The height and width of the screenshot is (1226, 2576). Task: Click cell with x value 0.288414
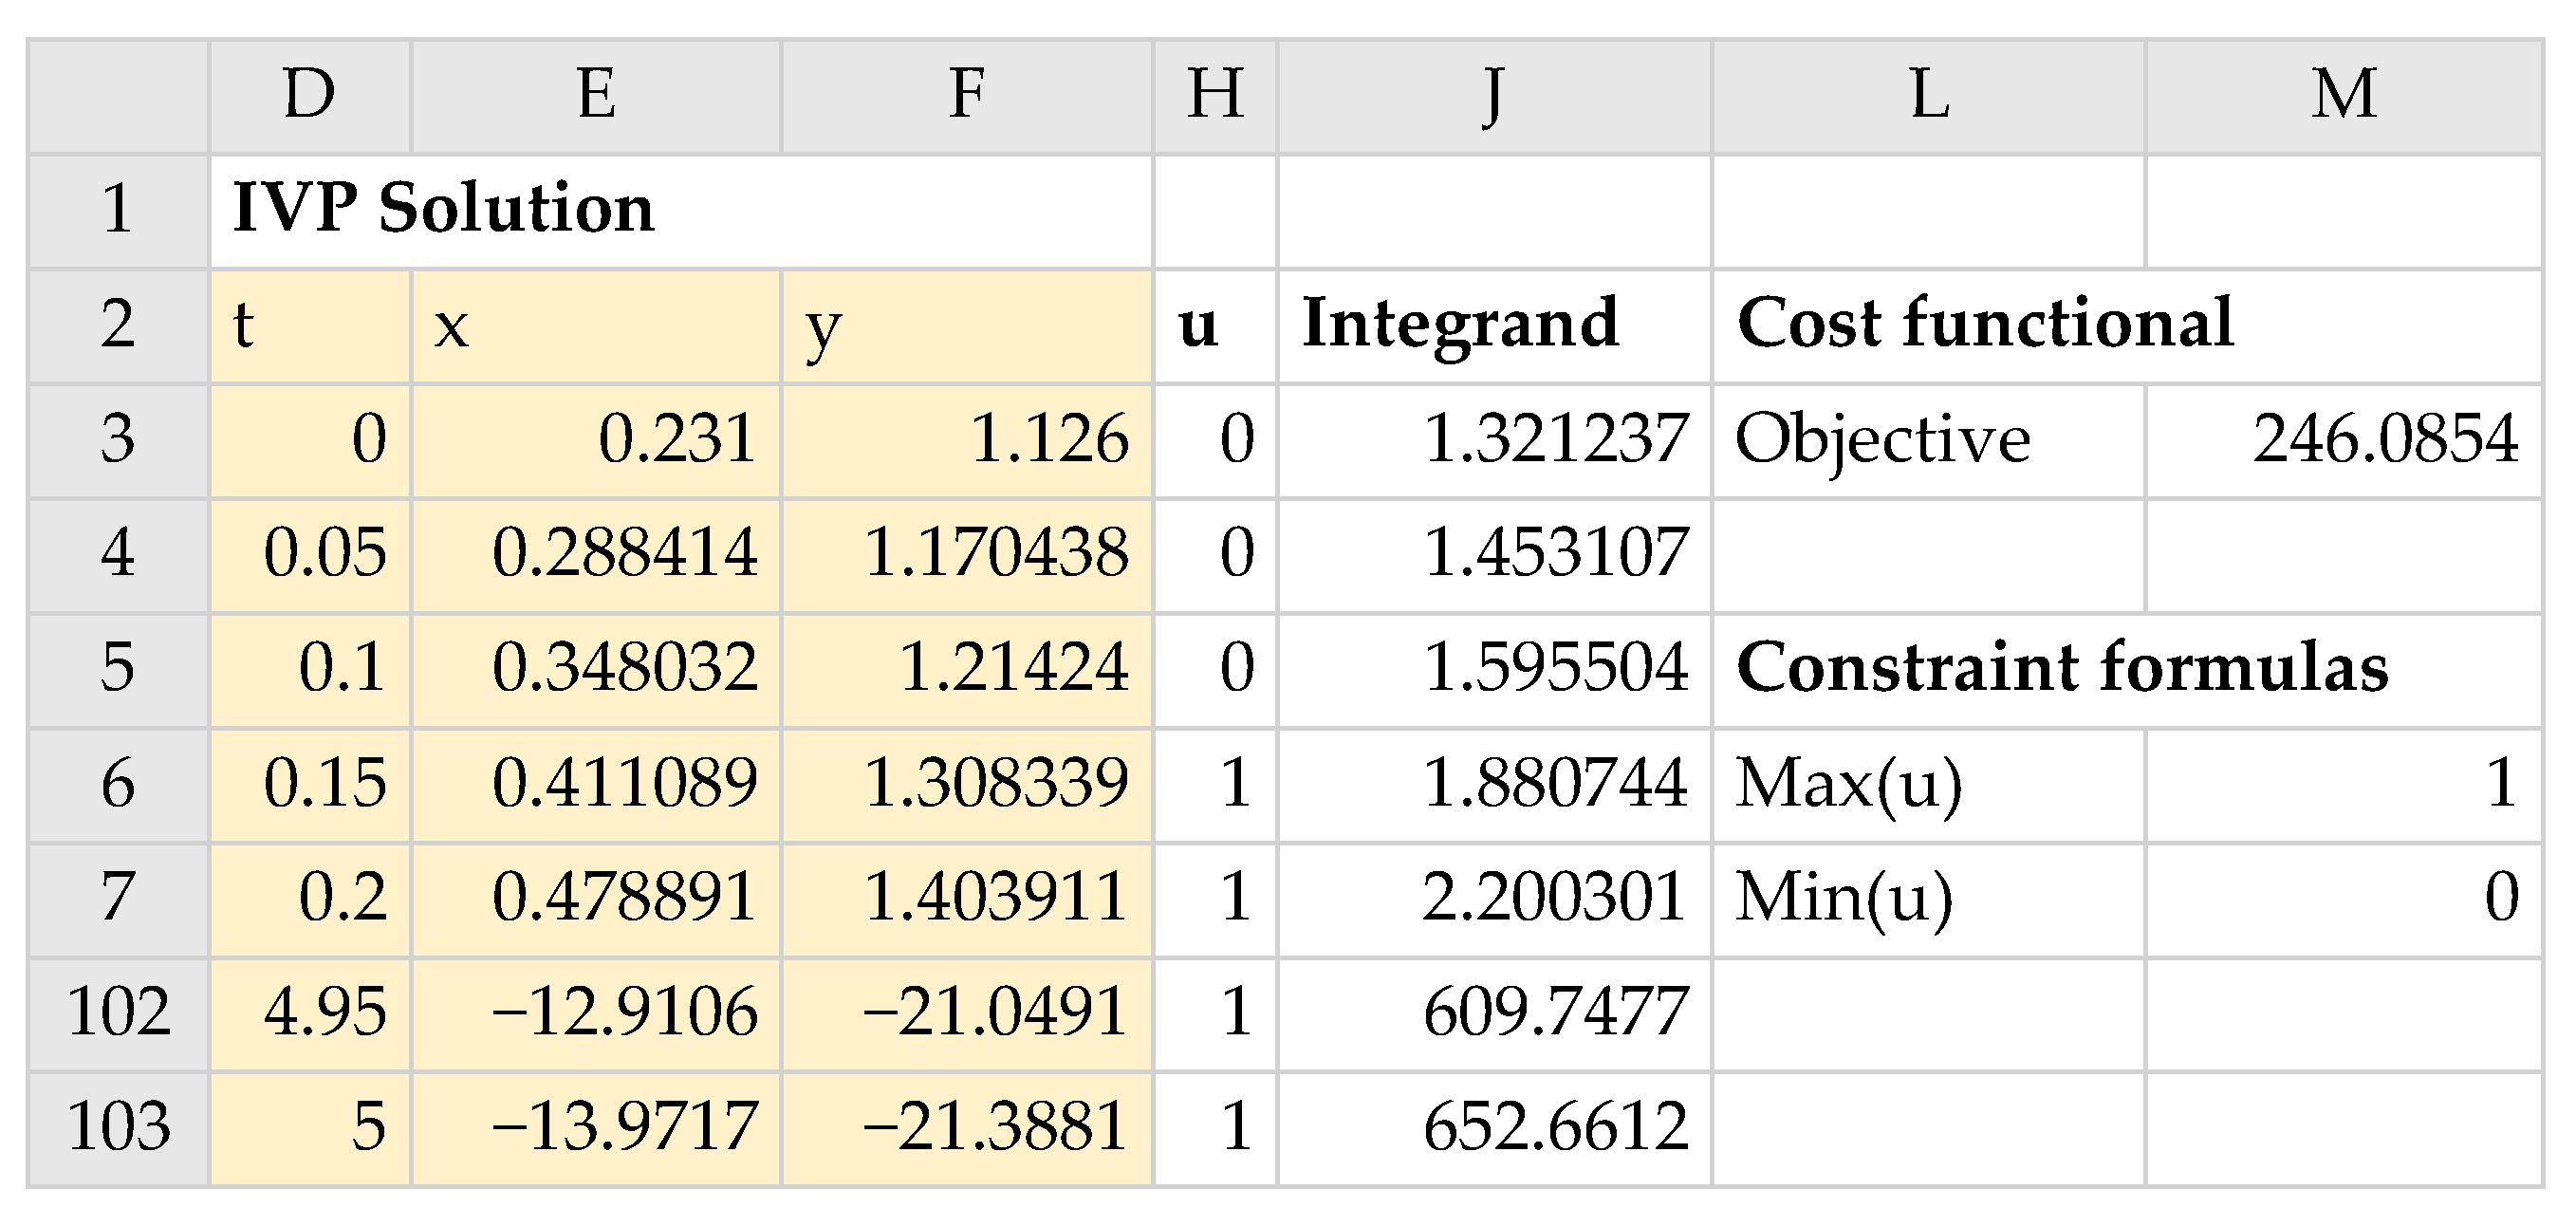pos(596,554)
